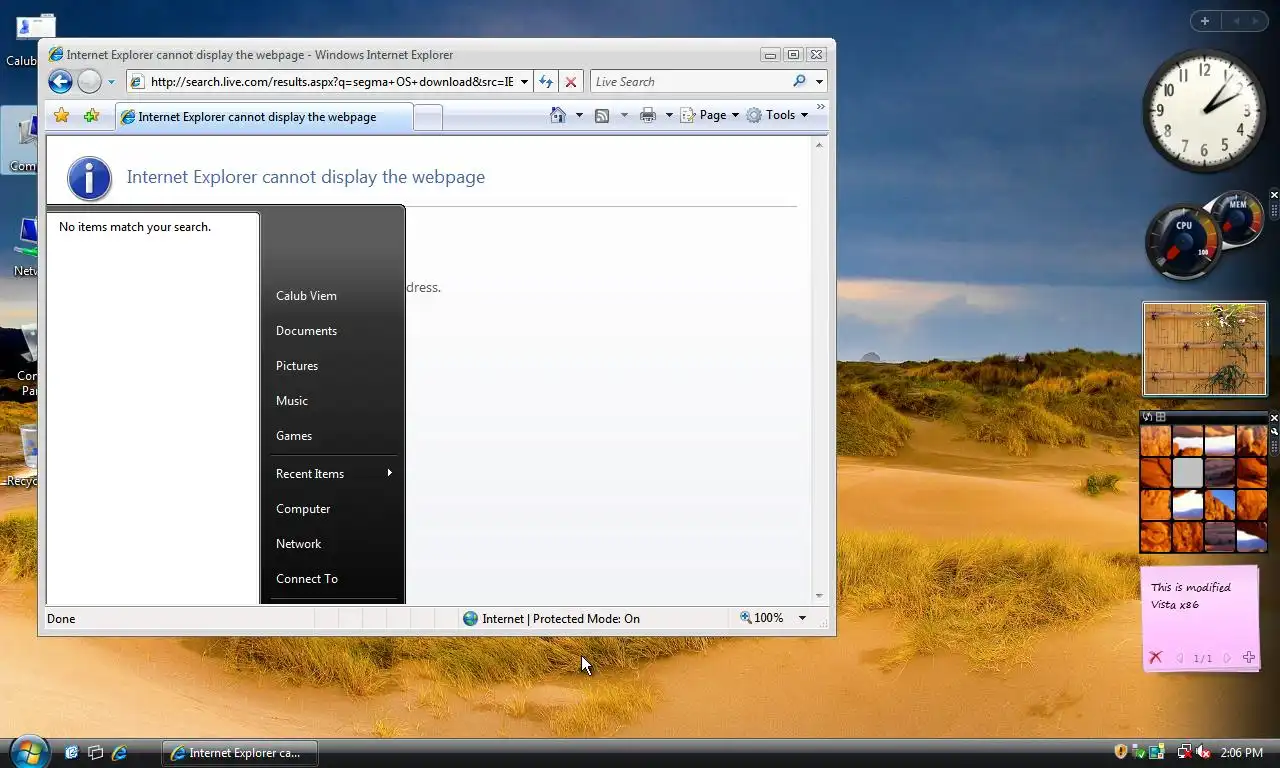Open Pictures from the Start menu

[x=297, y=366]
